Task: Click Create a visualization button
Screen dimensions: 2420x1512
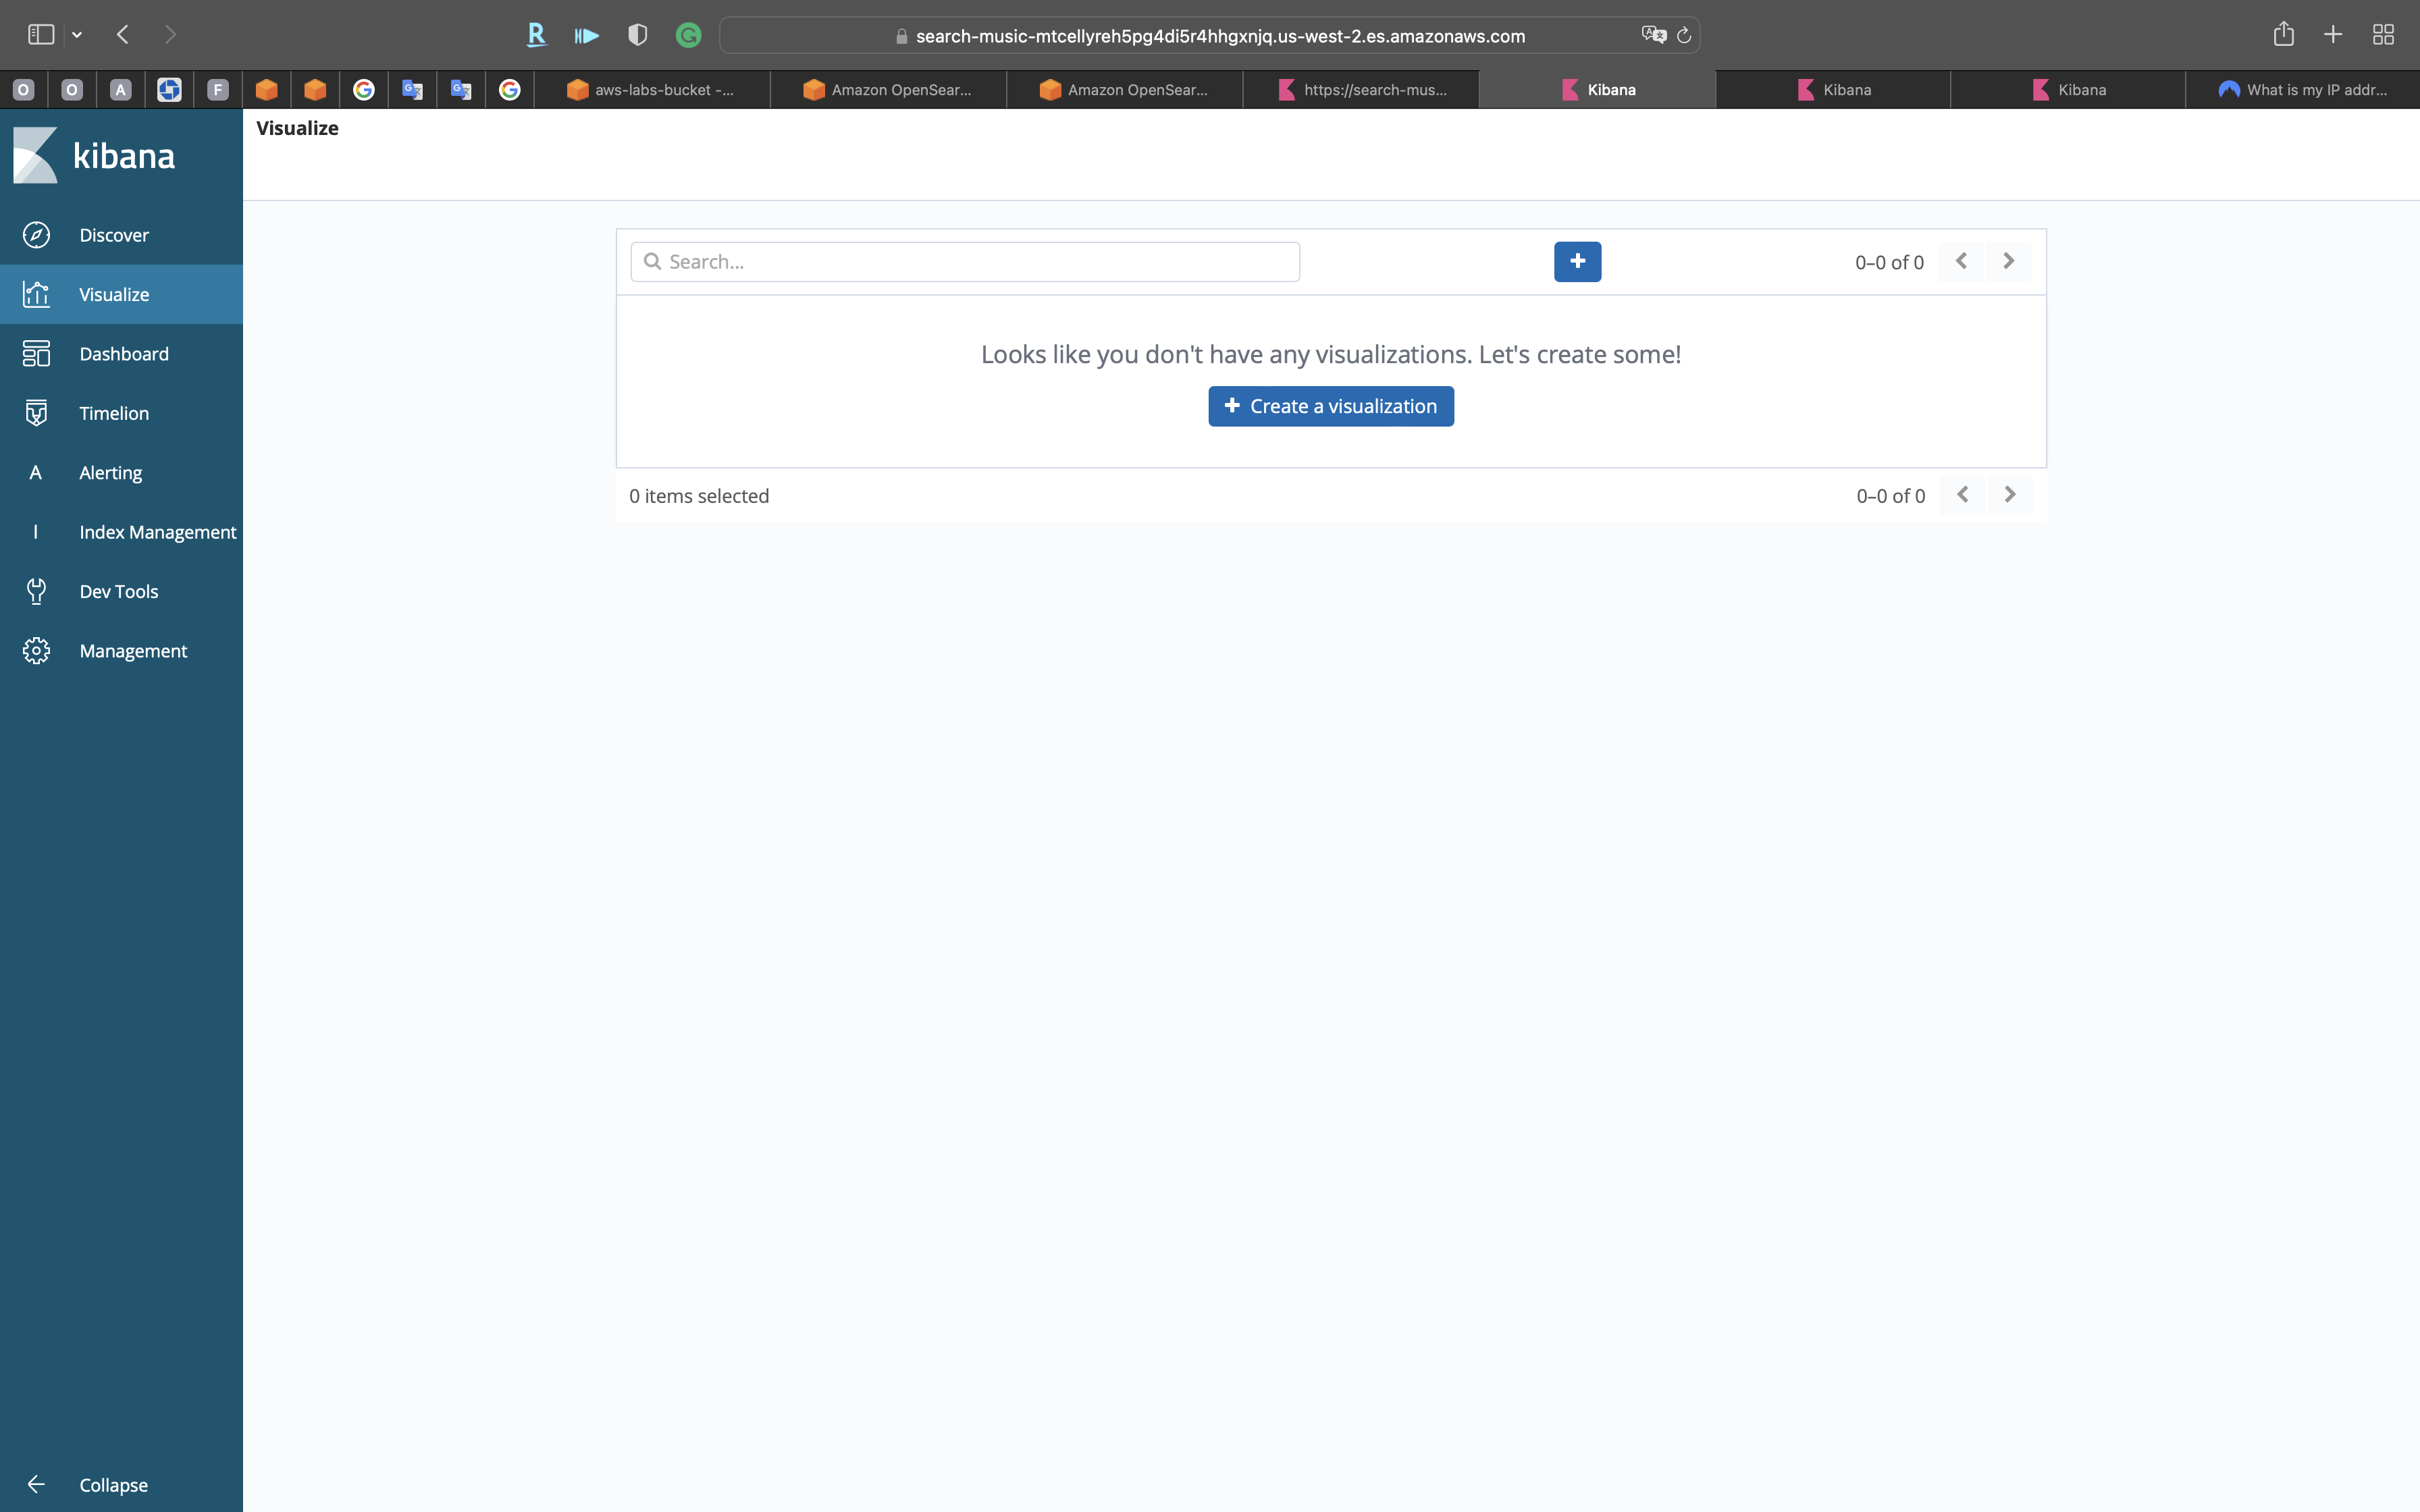Action: point(1330,406)
